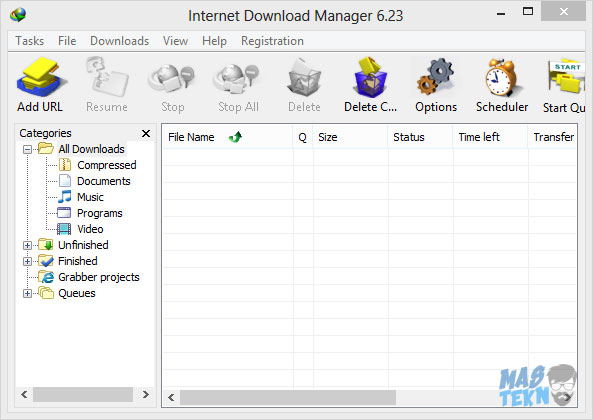Click the Unfinished folder icon
The width and height of the screenshot is (593, 420).
(46, 245)
